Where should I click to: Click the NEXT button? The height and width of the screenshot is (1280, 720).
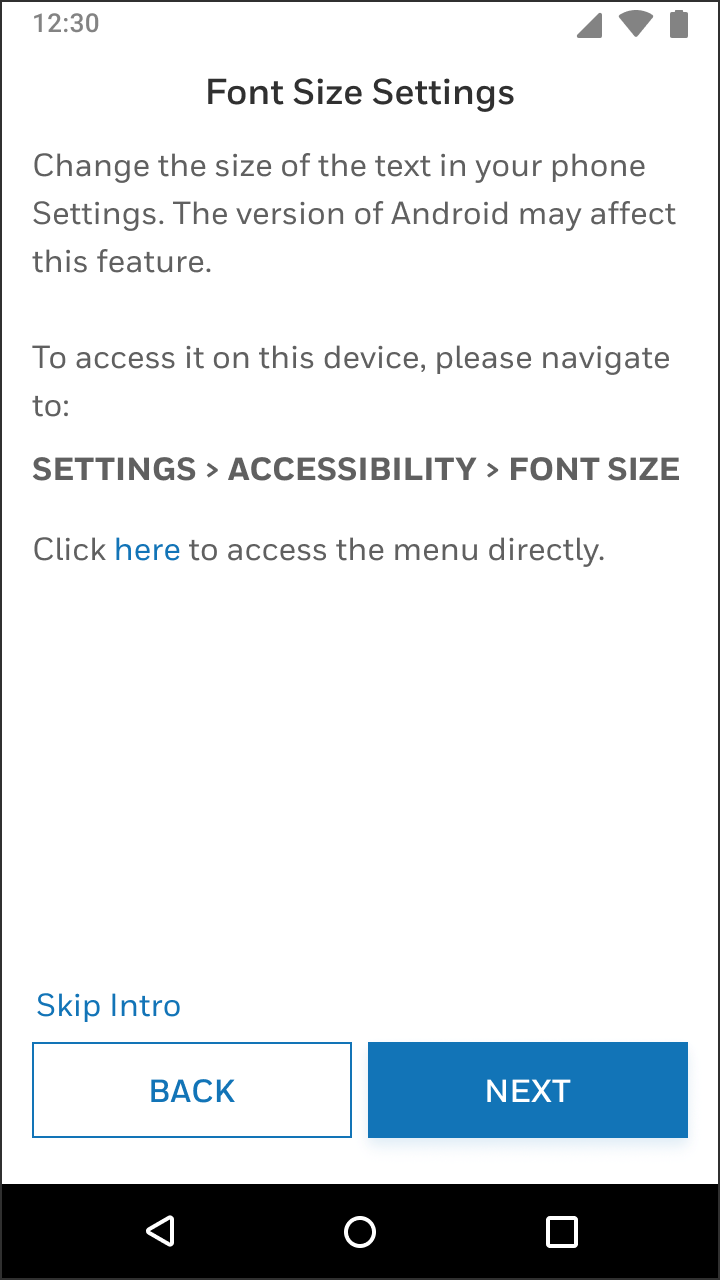(x=528, y=1090)
